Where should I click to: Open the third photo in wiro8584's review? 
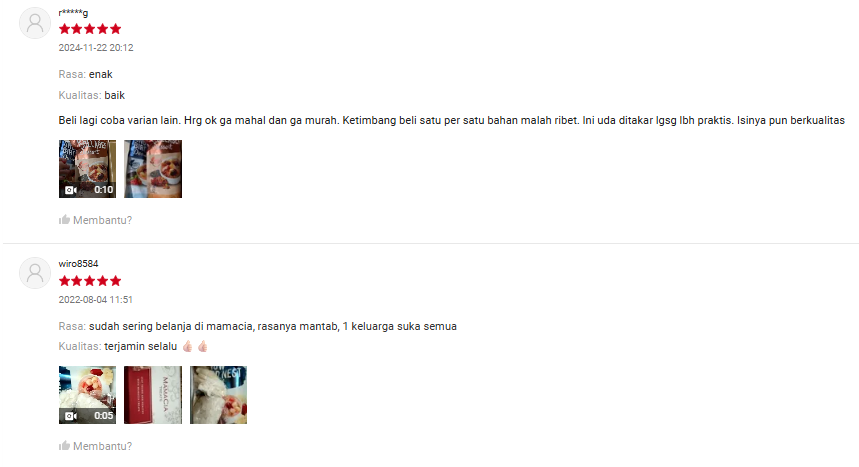(x=219, y=395)
